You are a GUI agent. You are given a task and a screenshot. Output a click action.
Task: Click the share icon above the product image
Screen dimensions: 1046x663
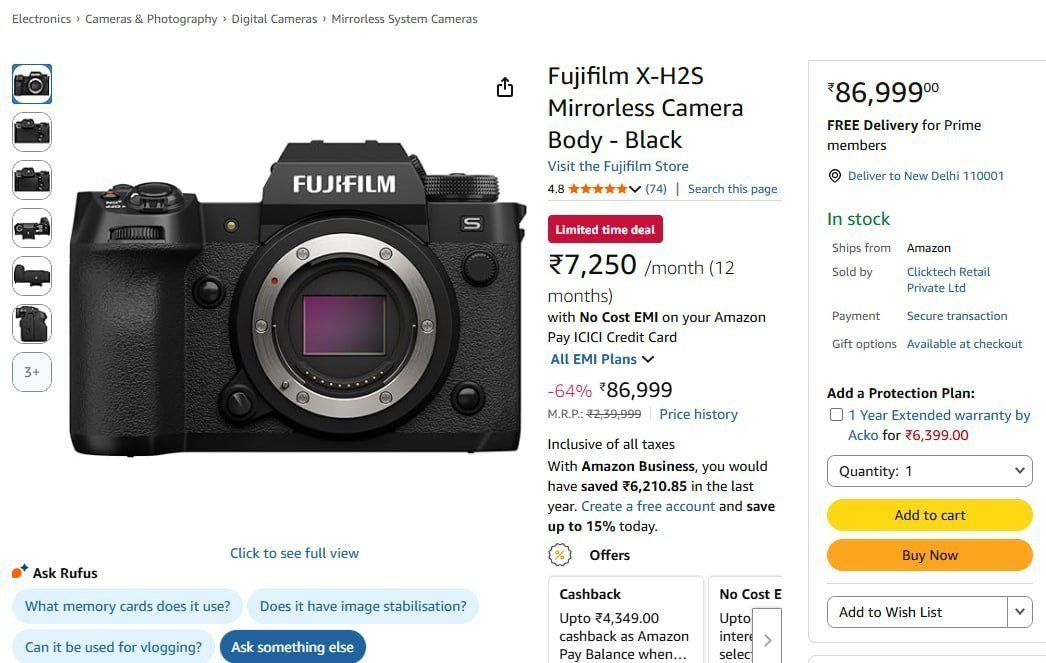pyautogui.click(x=505, y=87)
